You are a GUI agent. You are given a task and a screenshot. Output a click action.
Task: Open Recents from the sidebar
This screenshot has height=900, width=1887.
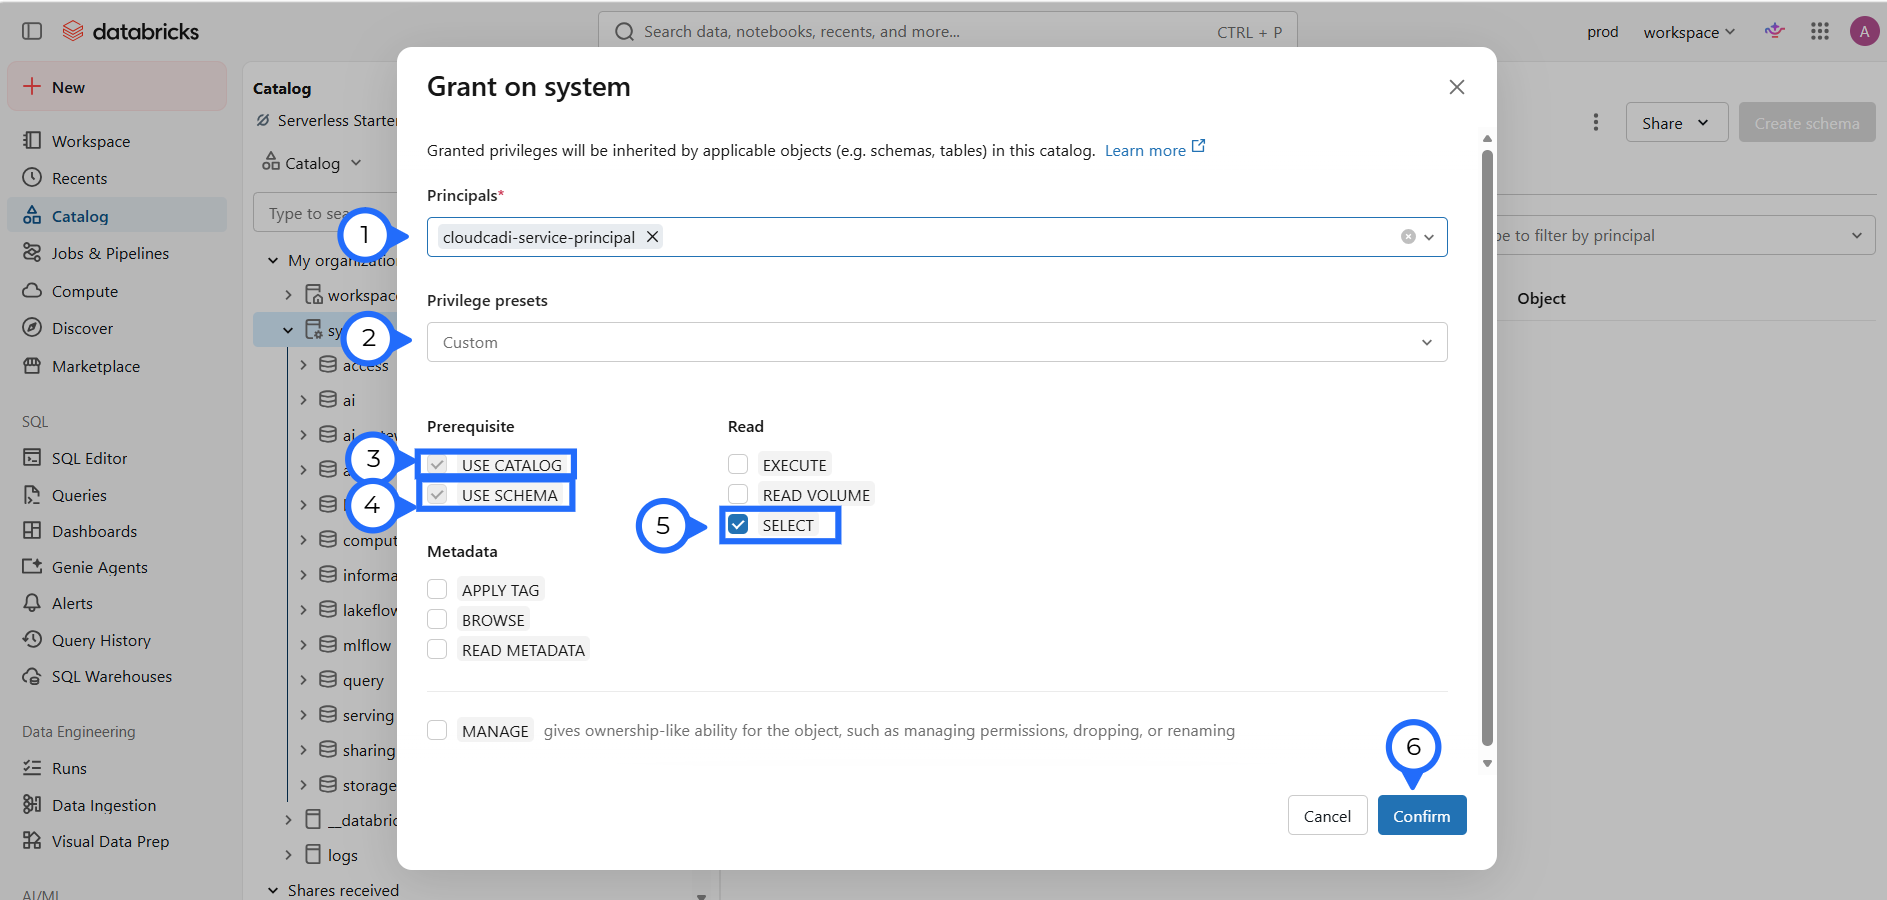[117, 178]
